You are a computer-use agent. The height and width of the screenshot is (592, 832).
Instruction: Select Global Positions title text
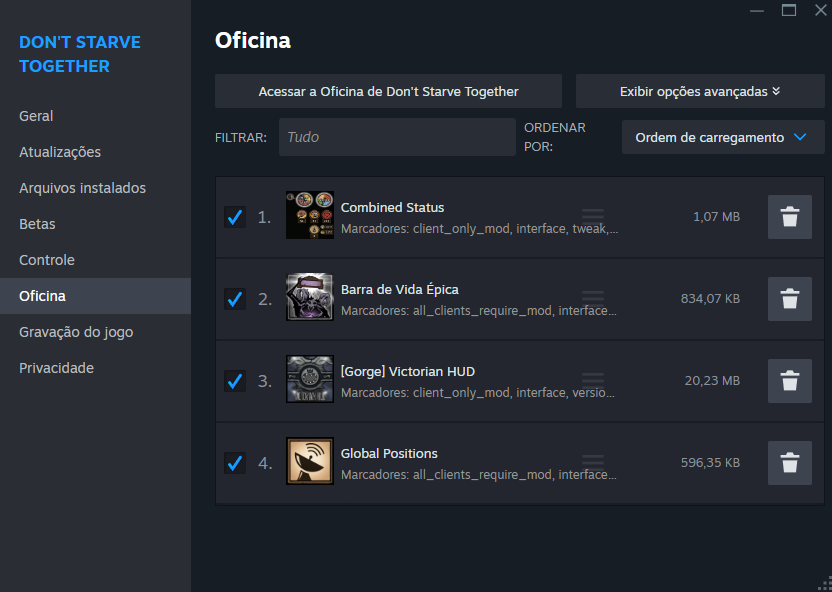pos(389,454)
